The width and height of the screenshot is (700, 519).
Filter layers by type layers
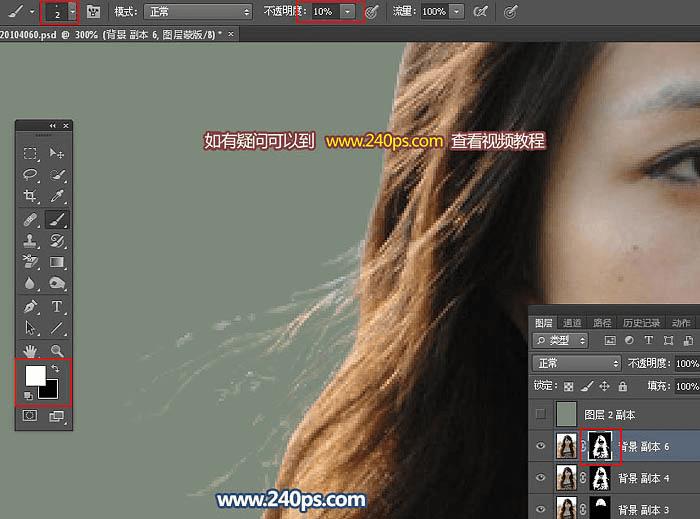click(648, 340)
